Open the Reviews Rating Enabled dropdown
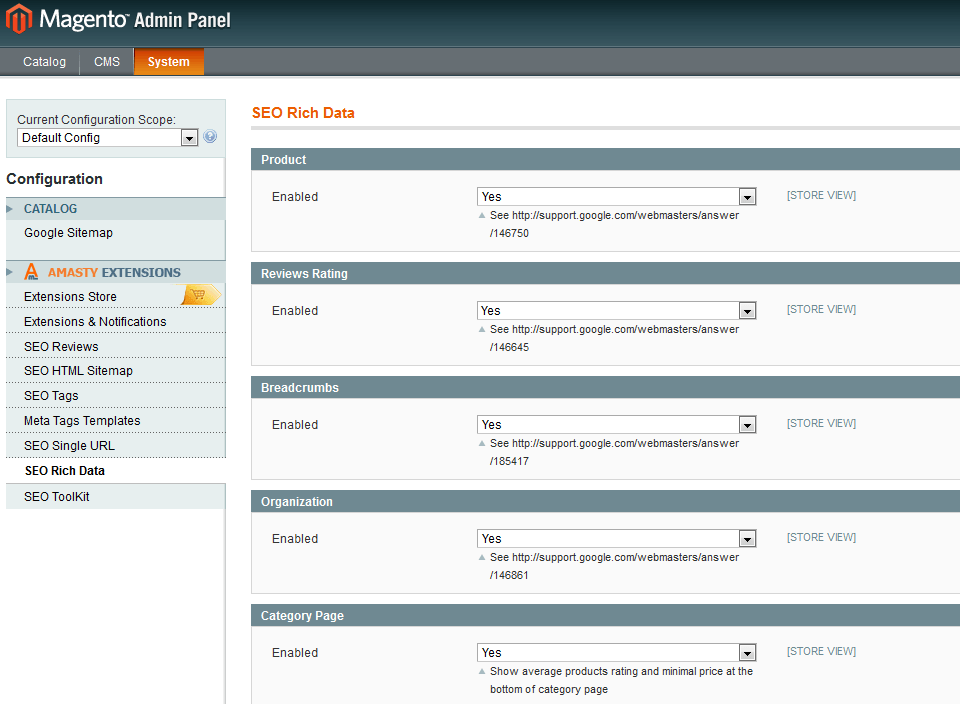This screenshot has height=704, width=960. pyautogui.click(x=747, y=310)
